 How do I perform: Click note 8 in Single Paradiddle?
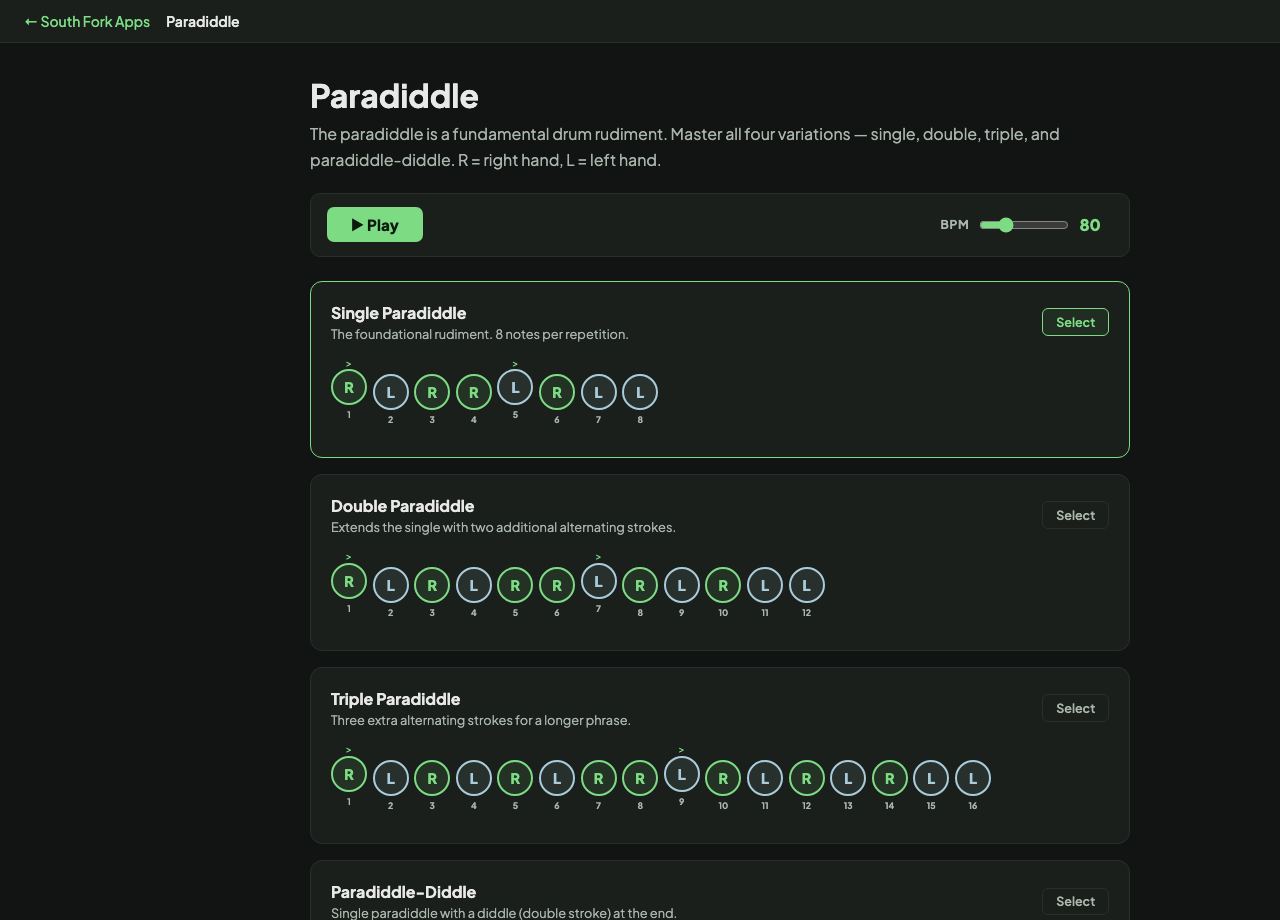640,392
